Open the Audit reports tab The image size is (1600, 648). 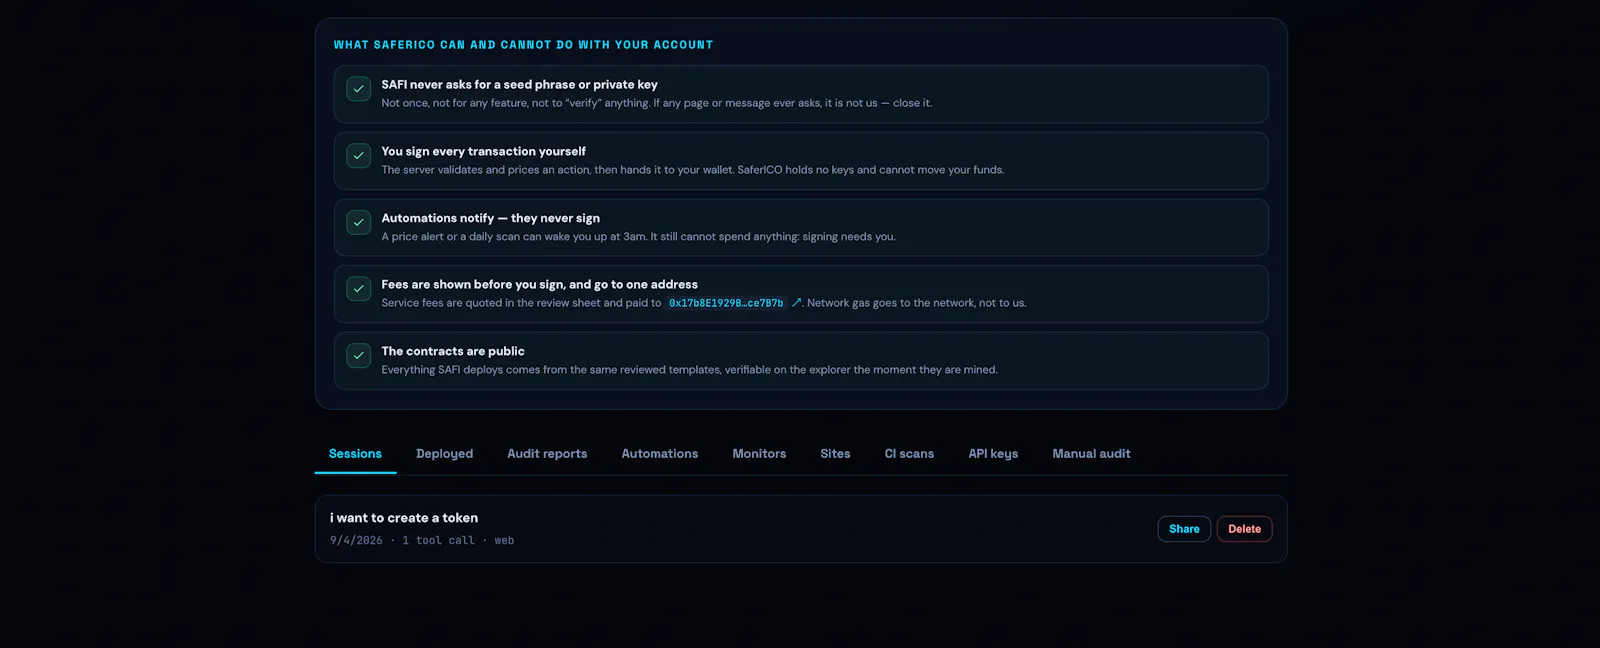point(547,454)
